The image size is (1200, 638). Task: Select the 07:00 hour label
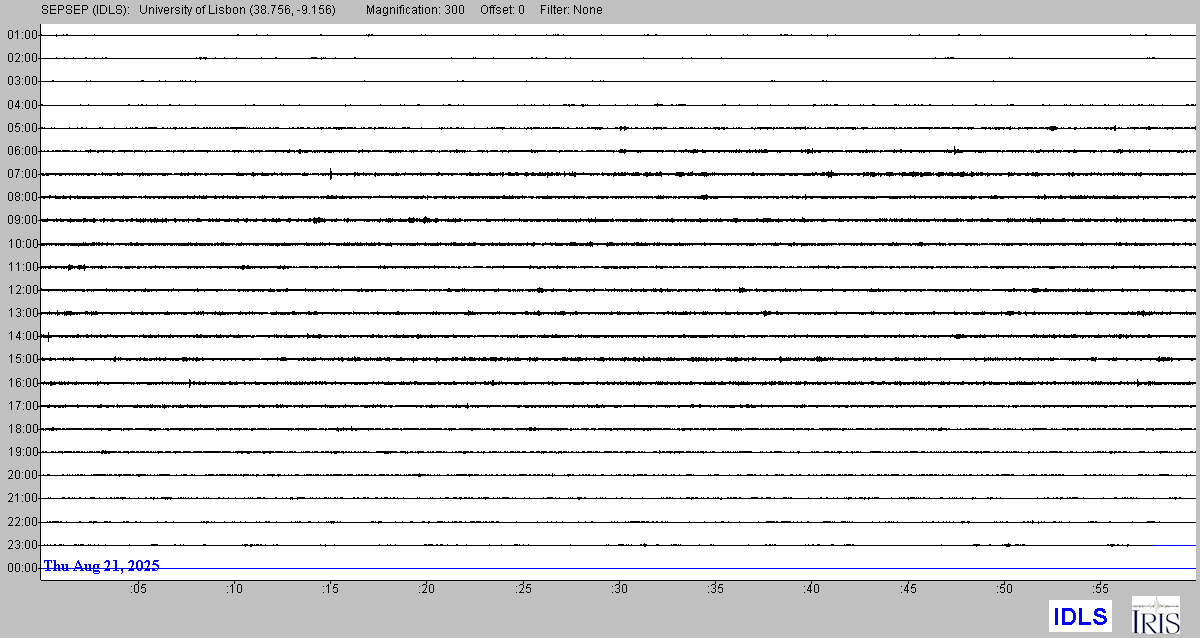click(x=22, y=174)
